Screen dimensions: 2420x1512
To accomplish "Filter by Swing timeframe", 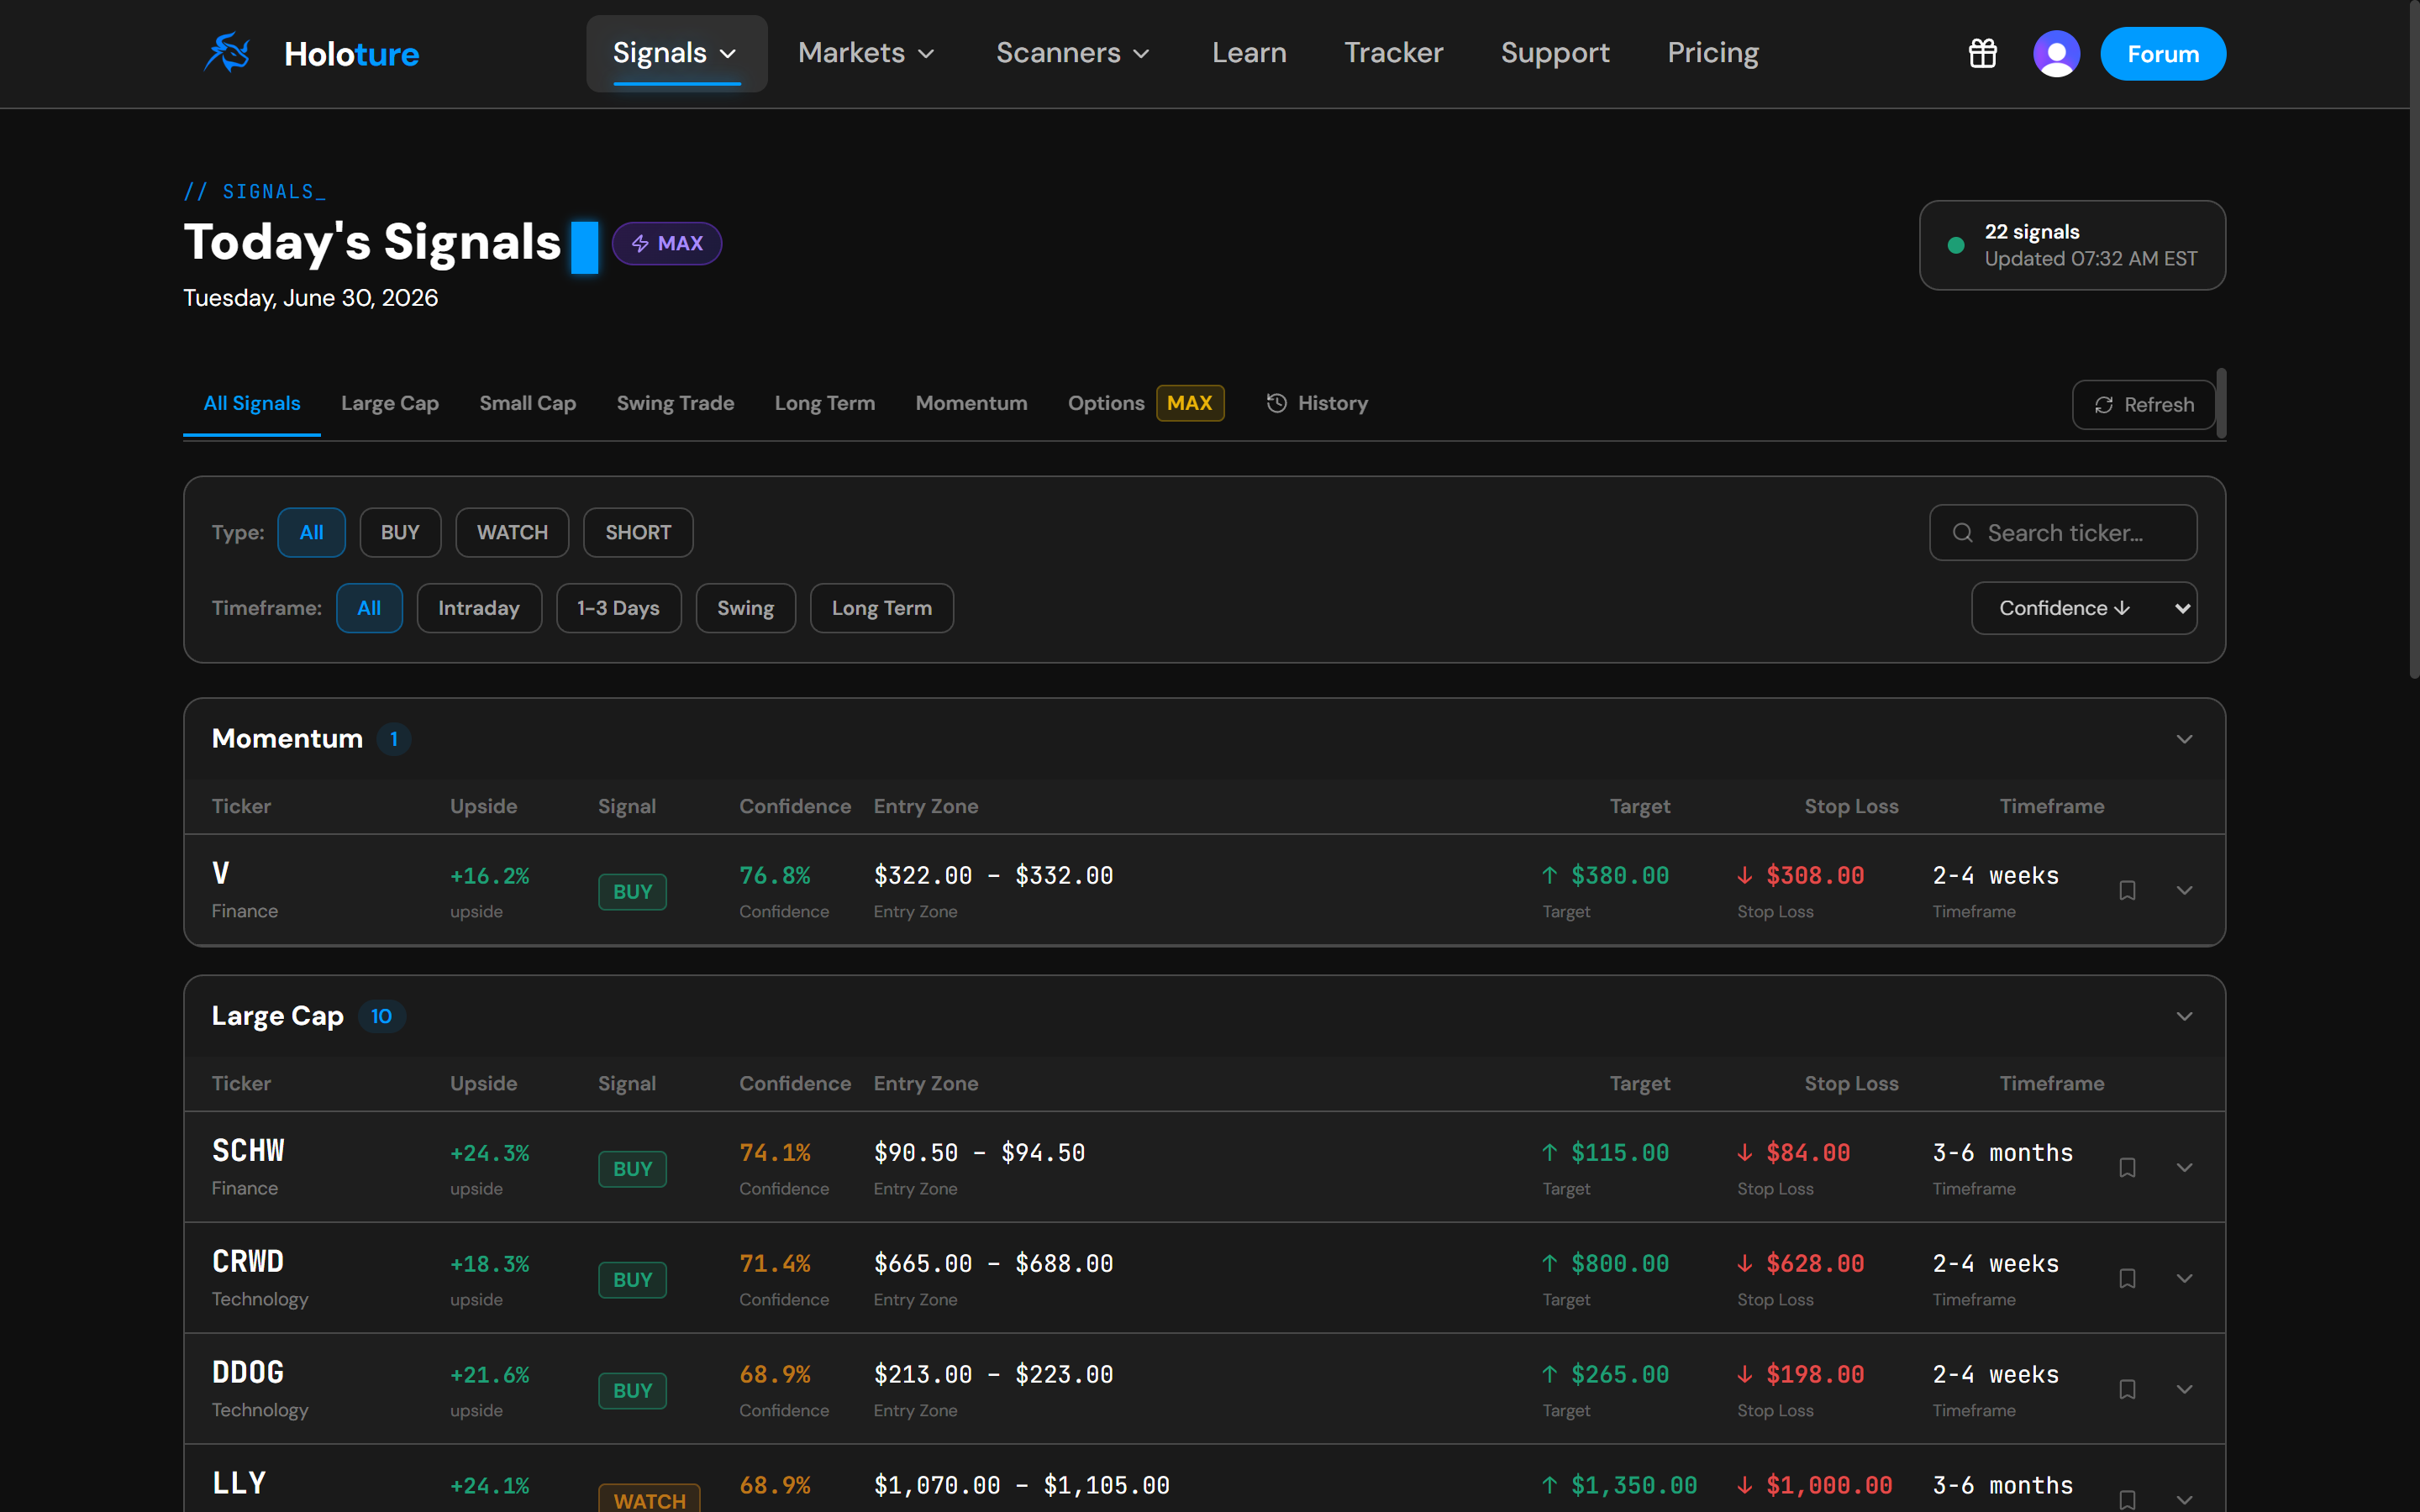I will [745, 608].
